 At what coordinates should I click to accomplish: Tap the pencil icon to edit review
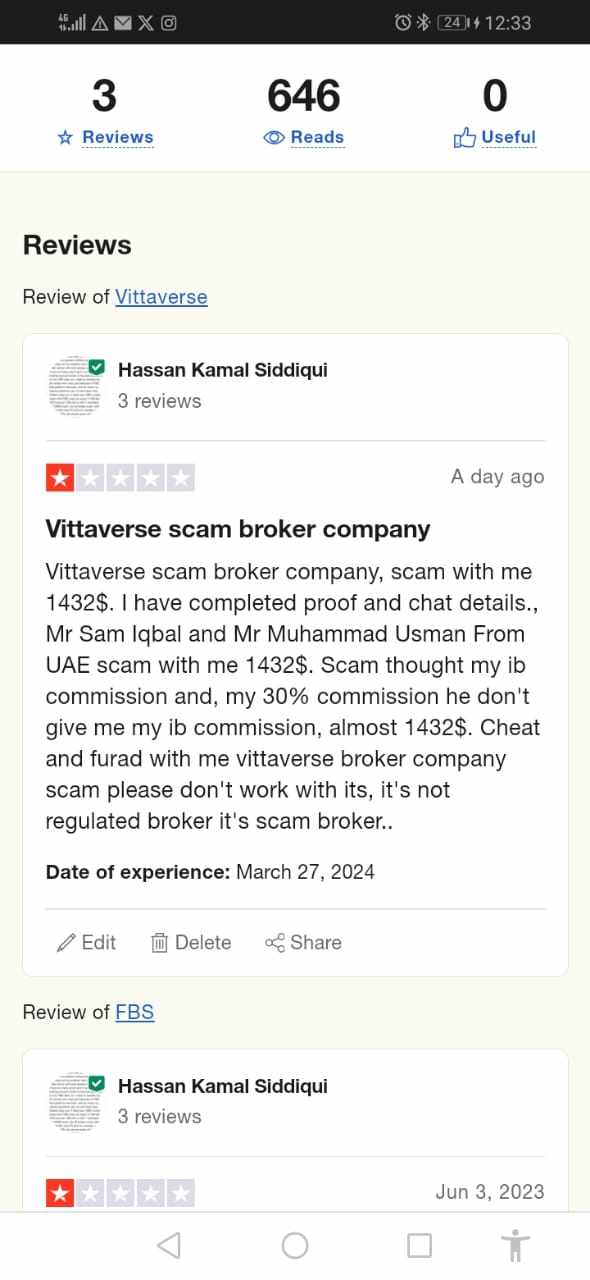pos(67,942)
